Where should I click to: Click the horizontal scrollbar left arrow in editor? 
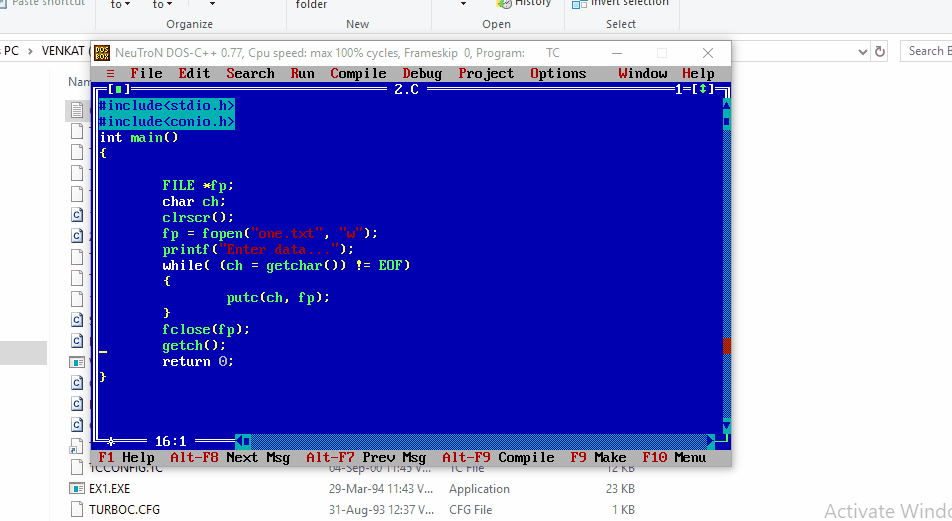point(239,441)
